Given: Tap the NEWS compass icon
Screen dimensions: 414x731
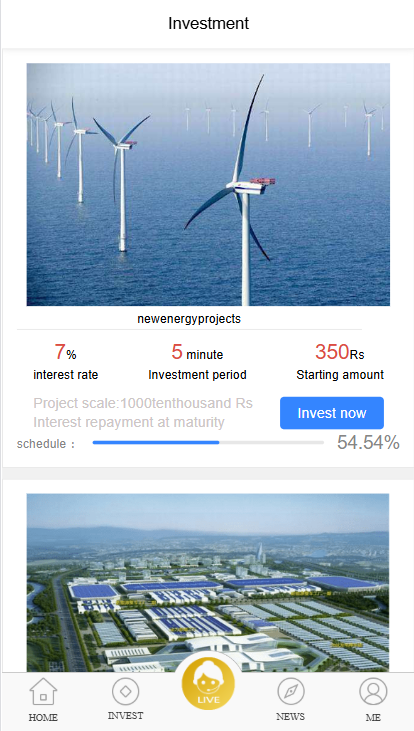Looking at the screenshot, I should pyautogui.click(x=290, y=691).
